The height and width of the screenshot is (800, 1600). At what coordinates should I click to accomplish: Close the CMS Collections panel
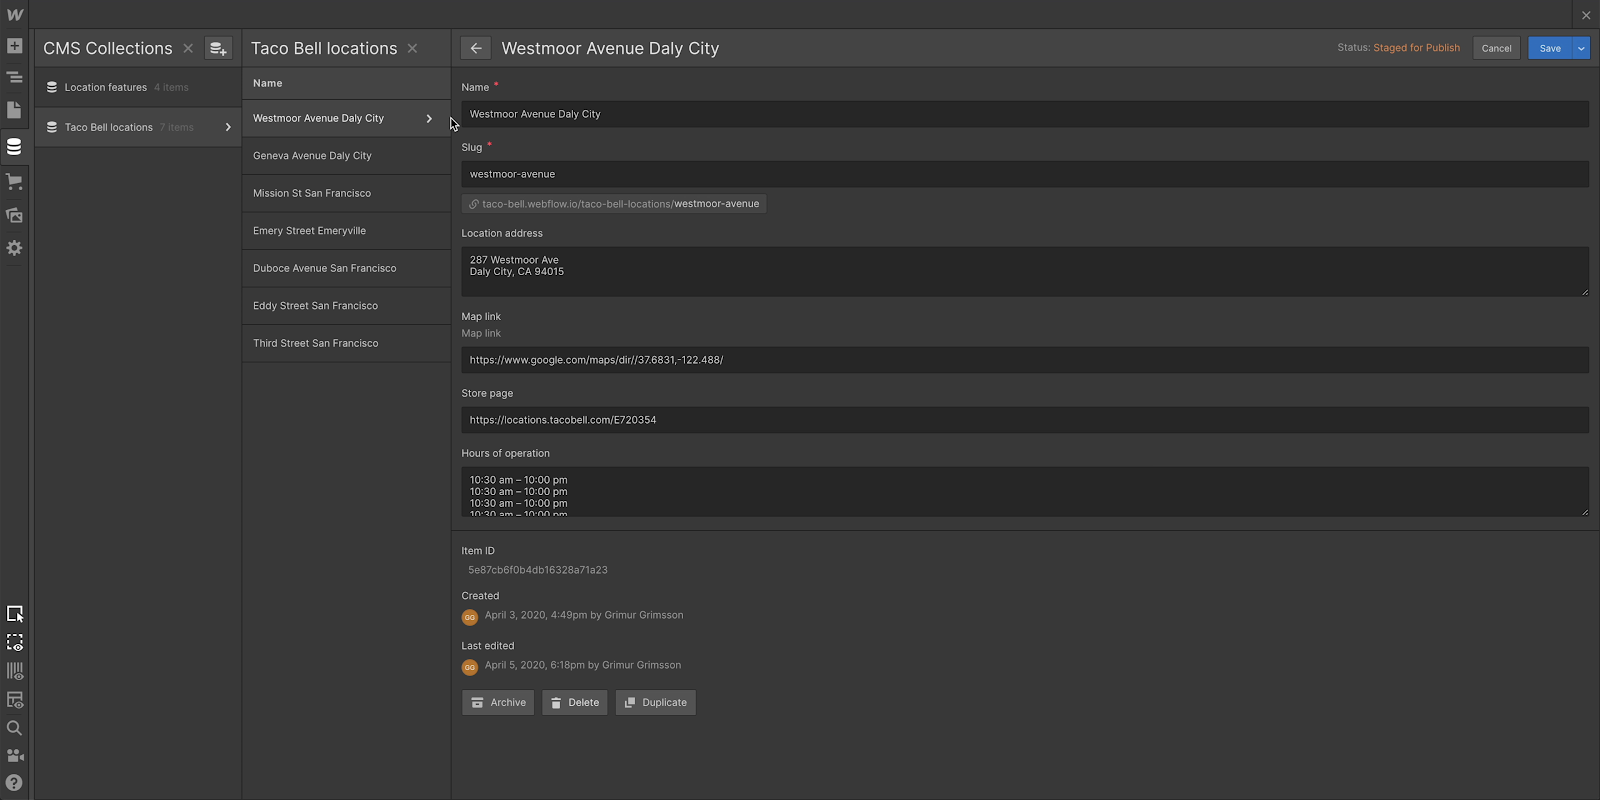[x=188, y=48]
